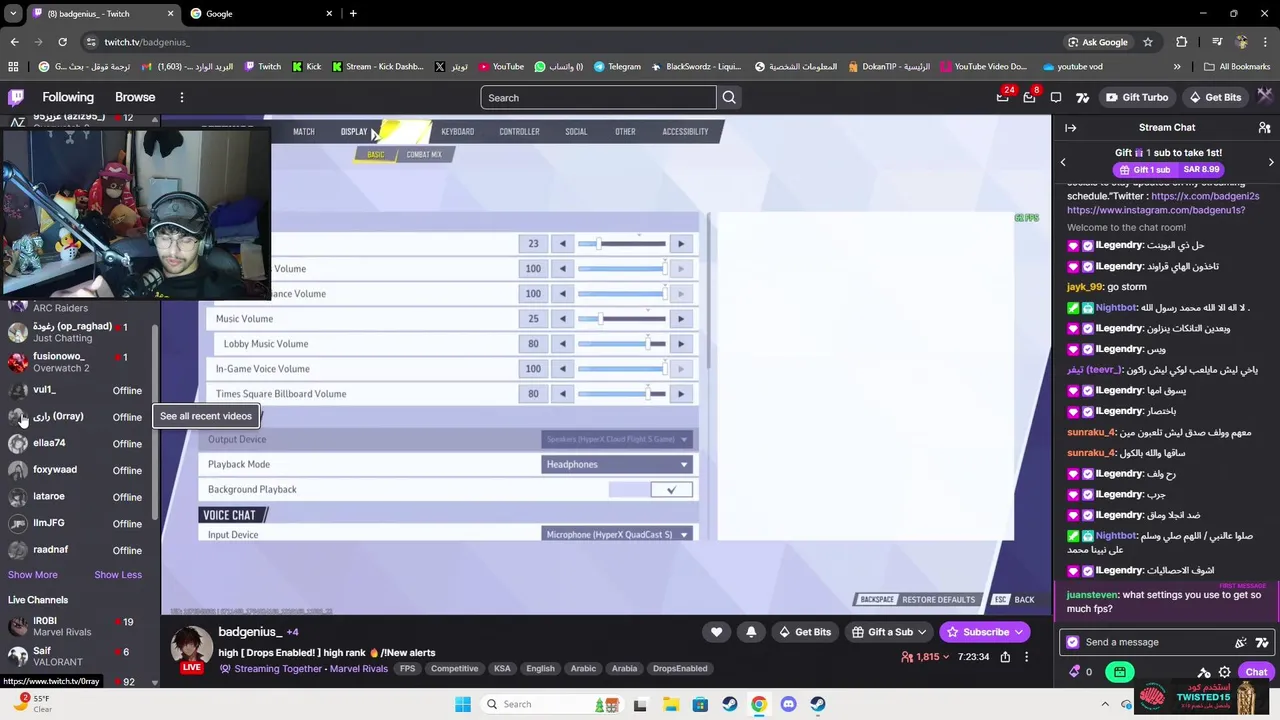Show previous gift leaderboard slide

pos(1063,162)
